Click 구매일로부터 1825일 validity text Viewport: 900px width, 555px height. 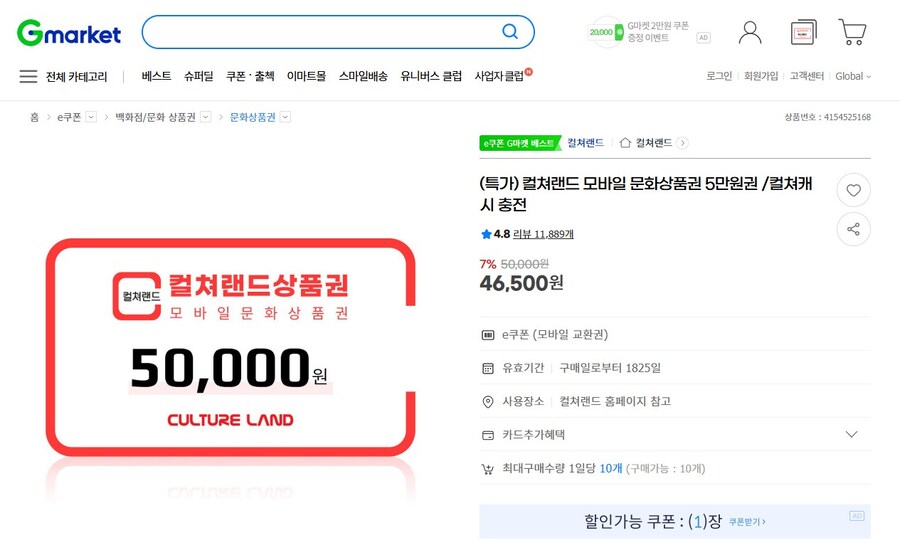[610, 368]
